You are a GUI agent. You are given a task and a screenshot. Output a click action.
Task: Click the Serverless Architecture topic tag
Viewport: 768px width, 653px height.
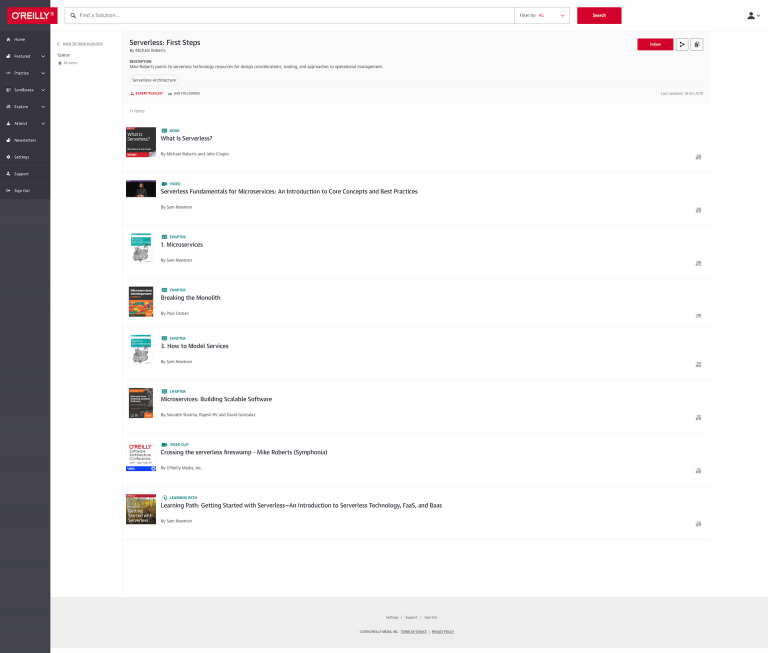(154, 80)
